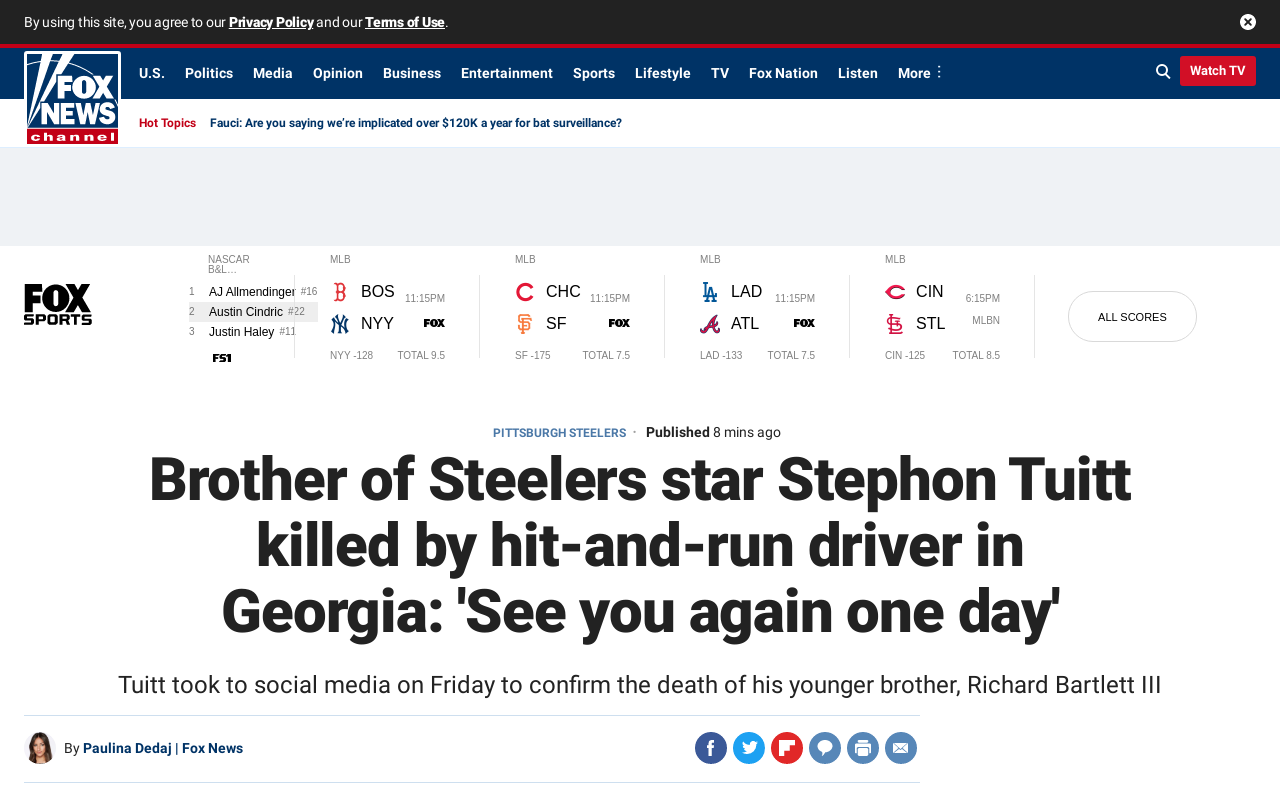Expand the More navigation menu

click(x=920, y=73)
